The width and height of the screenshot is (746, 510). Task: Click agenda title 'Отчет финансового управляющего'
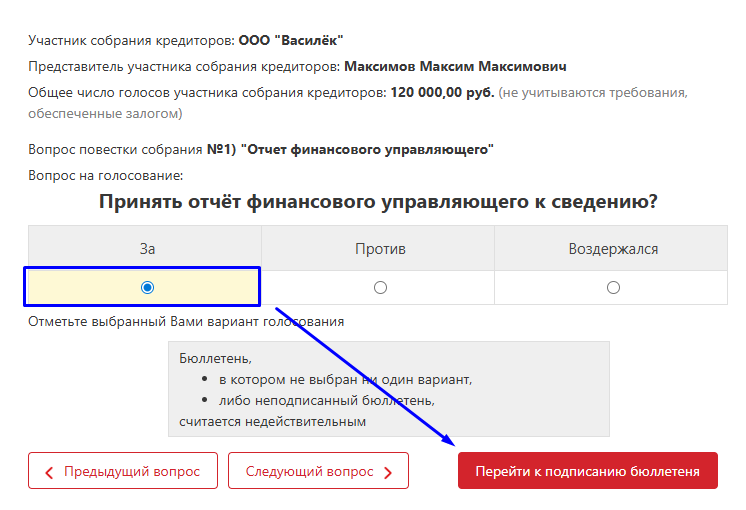pos(367,149)
